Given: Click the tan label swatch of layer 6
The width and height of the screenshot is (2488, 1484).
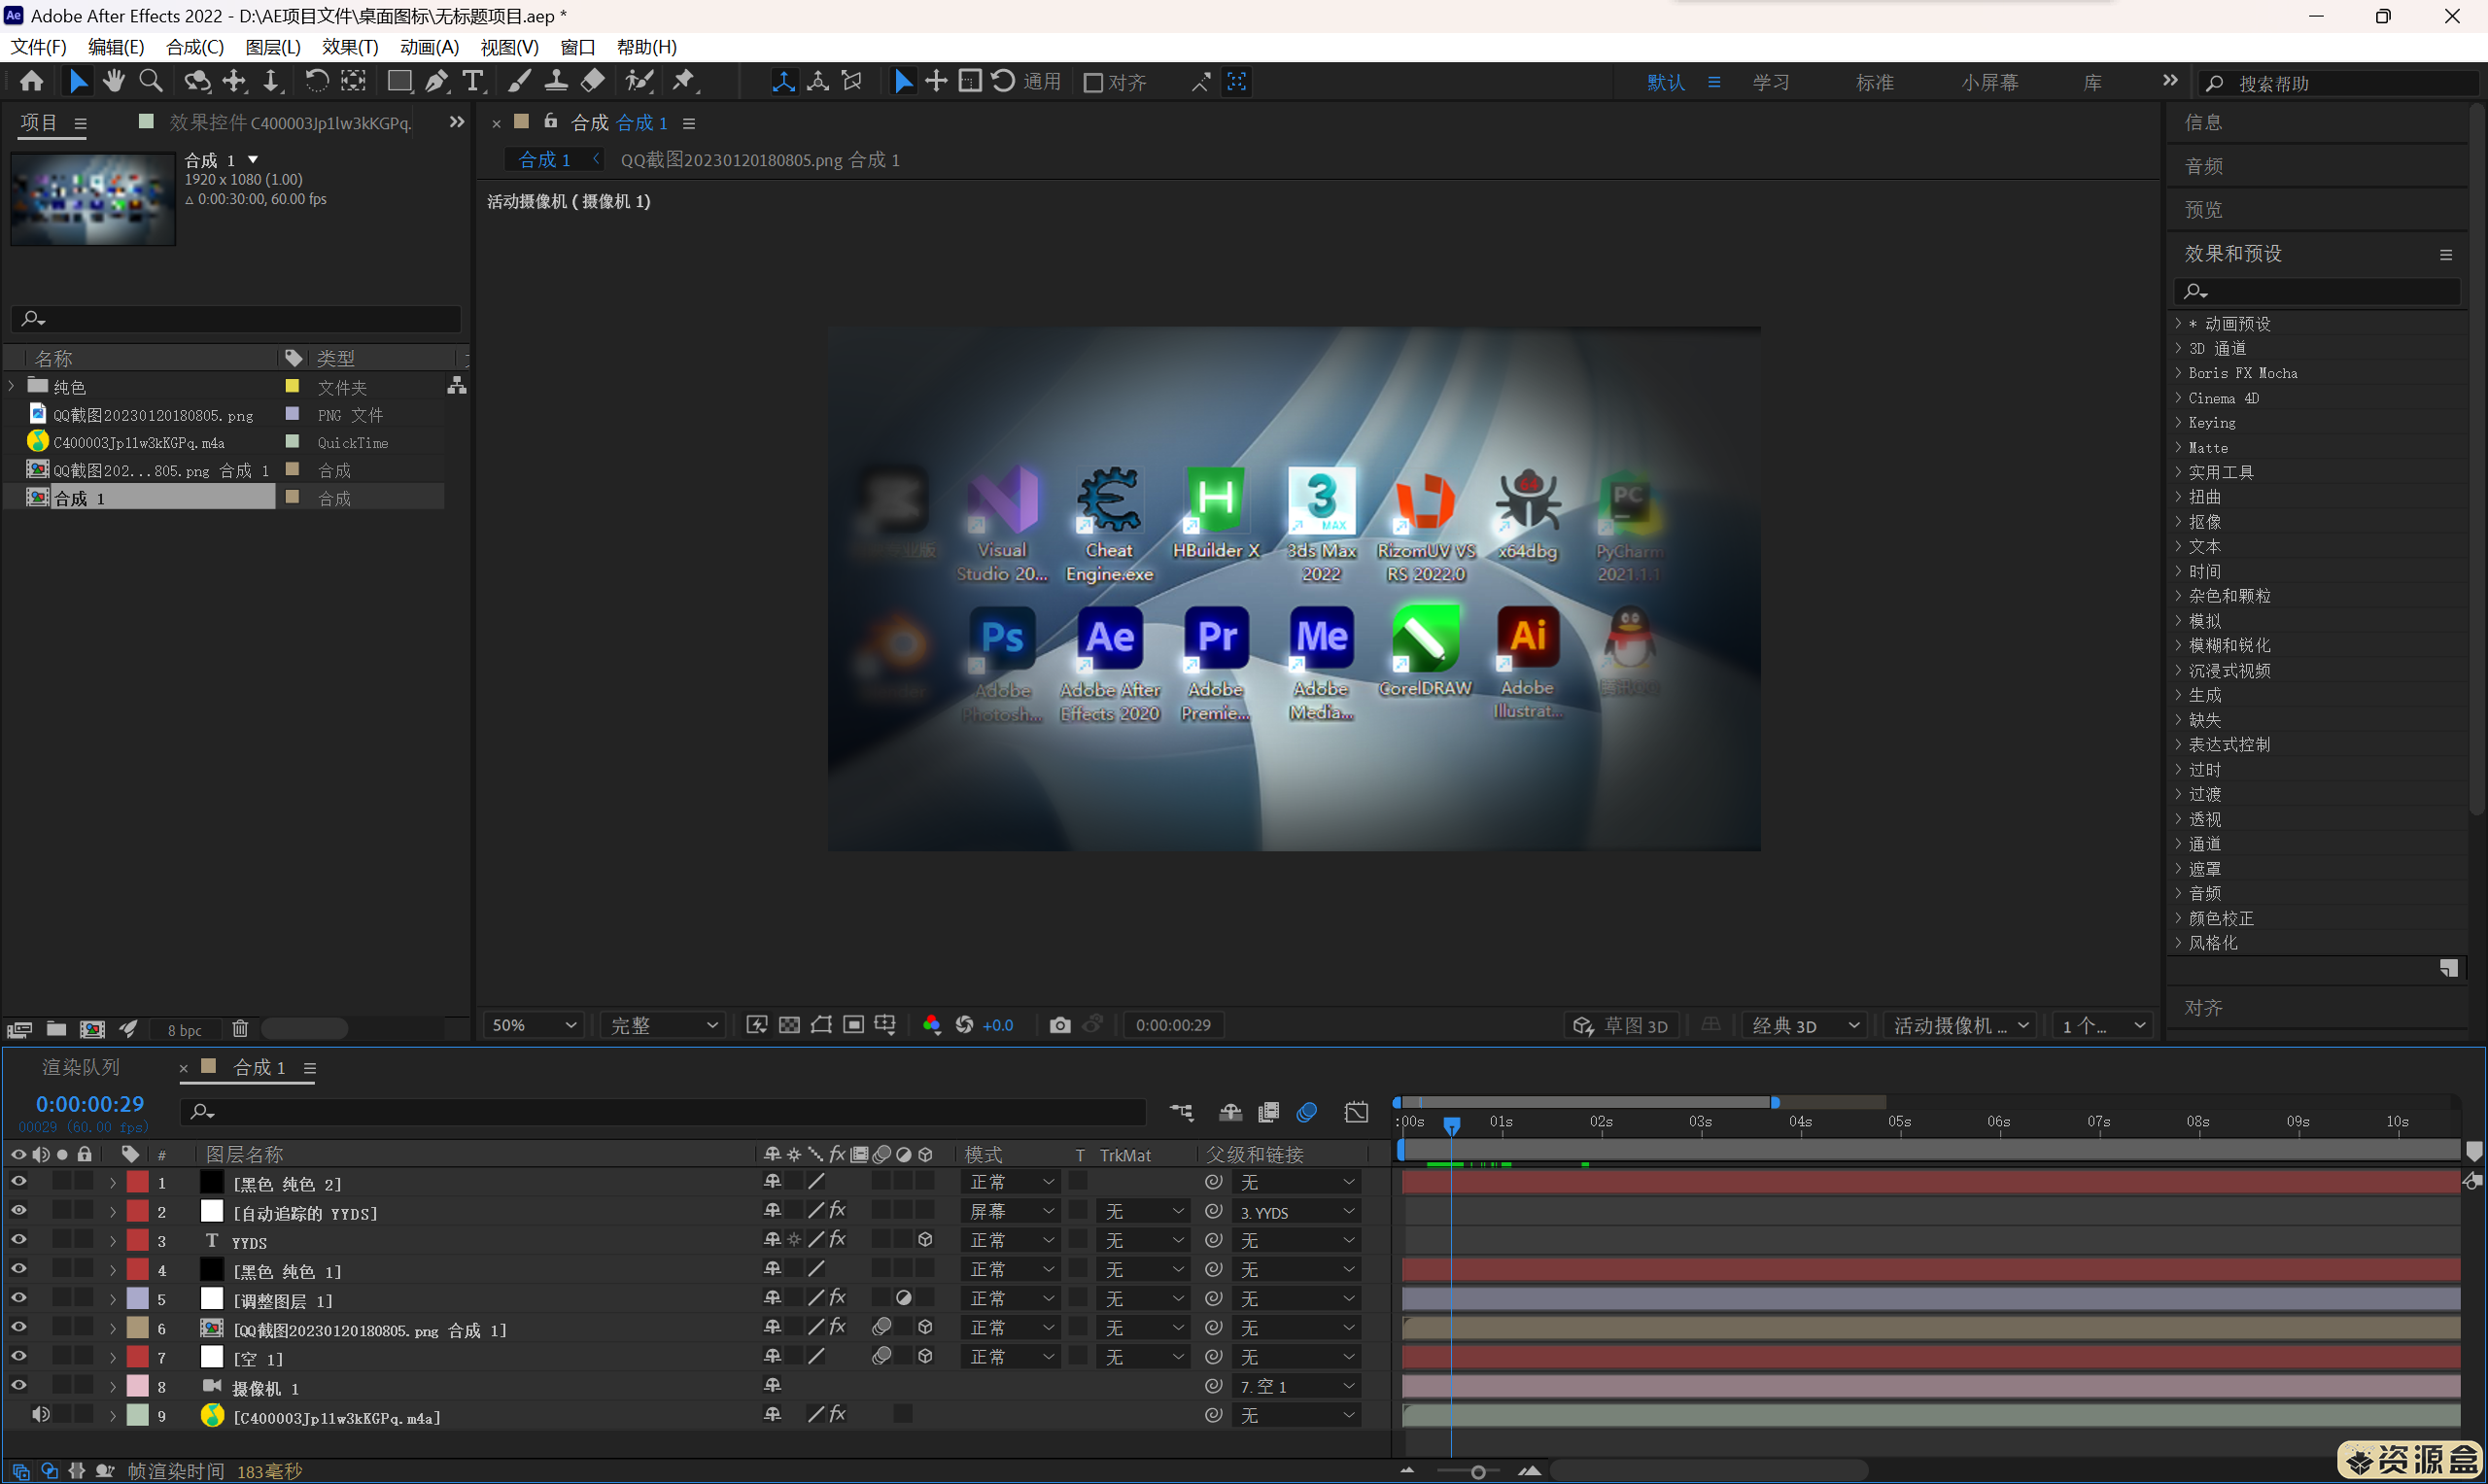Looking at the screenshot, I should 137,1328.
